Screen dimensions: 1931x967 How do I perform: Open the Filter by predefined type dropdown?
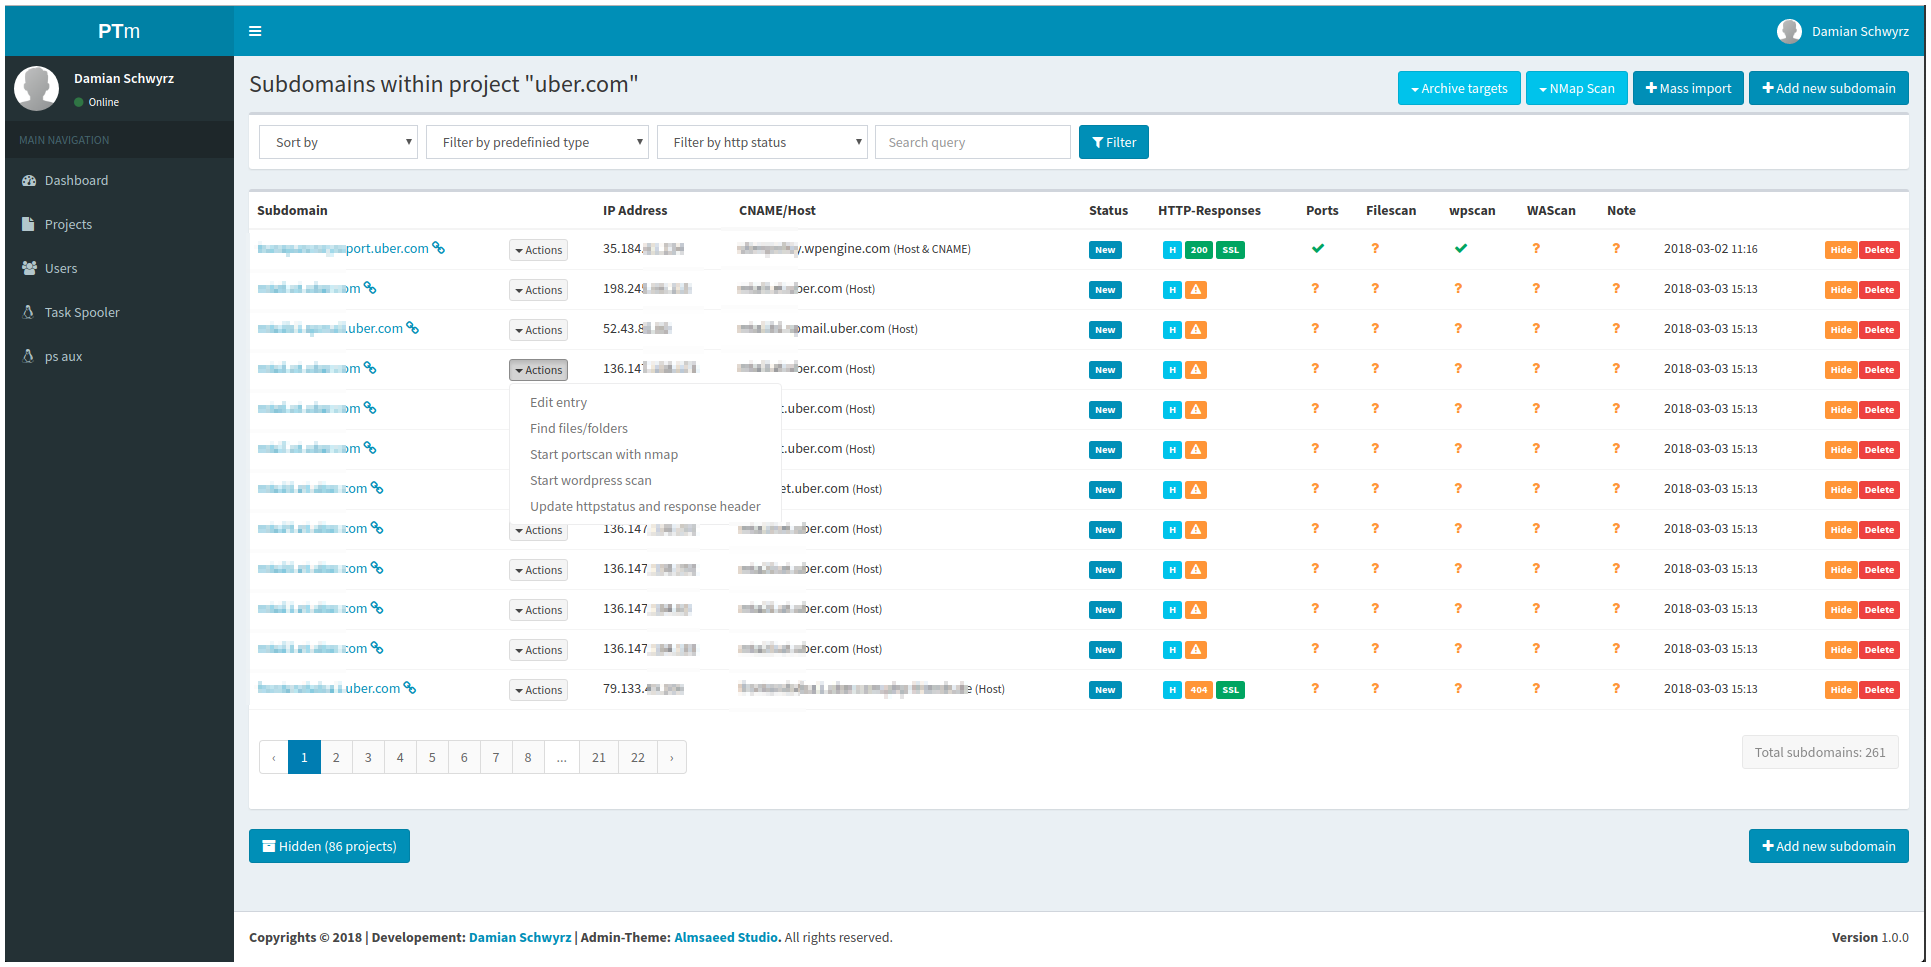point(537,143)
